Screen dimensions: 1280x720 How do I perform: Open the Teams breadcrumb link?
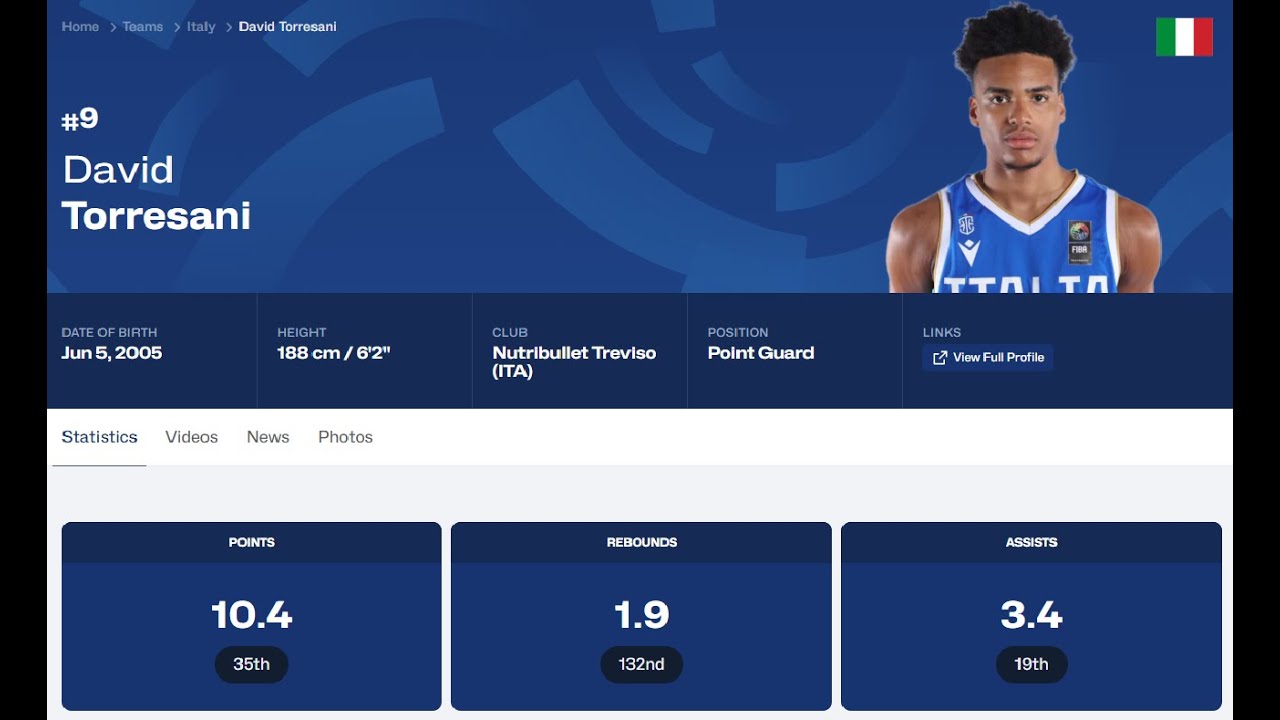click(142, 27)
